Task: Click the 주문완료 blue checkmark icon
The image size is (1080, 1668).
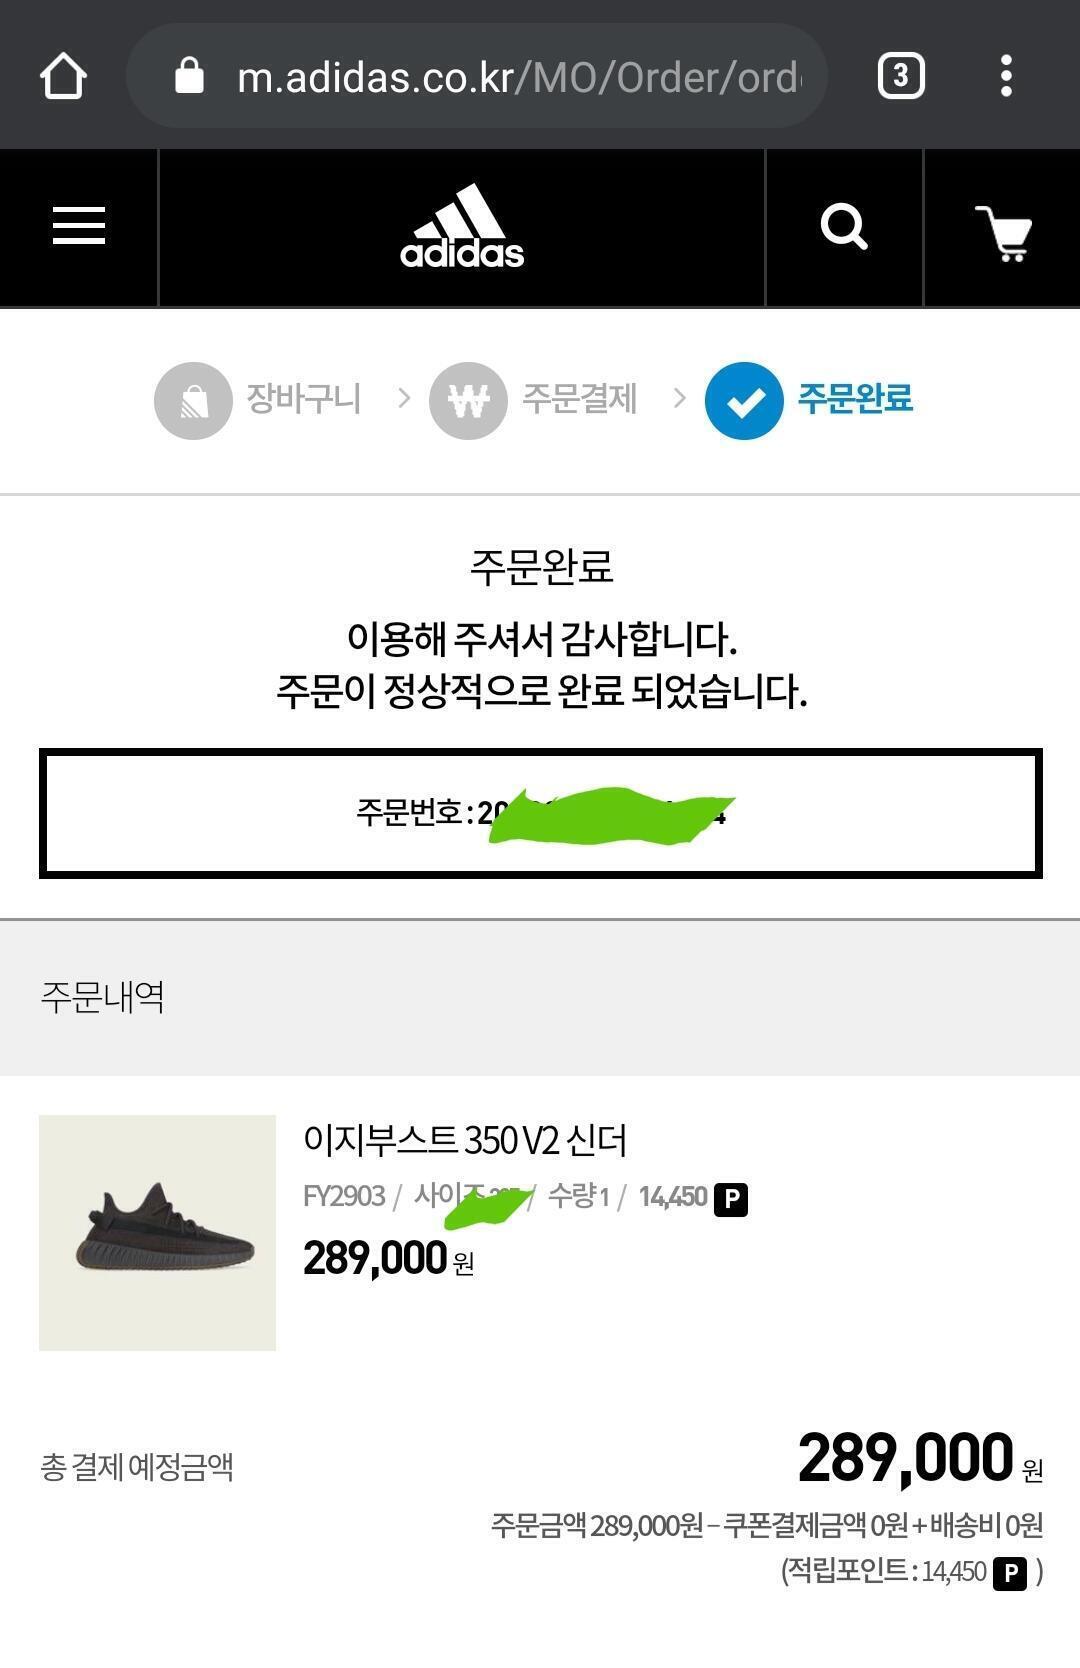Action: [744, 401]
